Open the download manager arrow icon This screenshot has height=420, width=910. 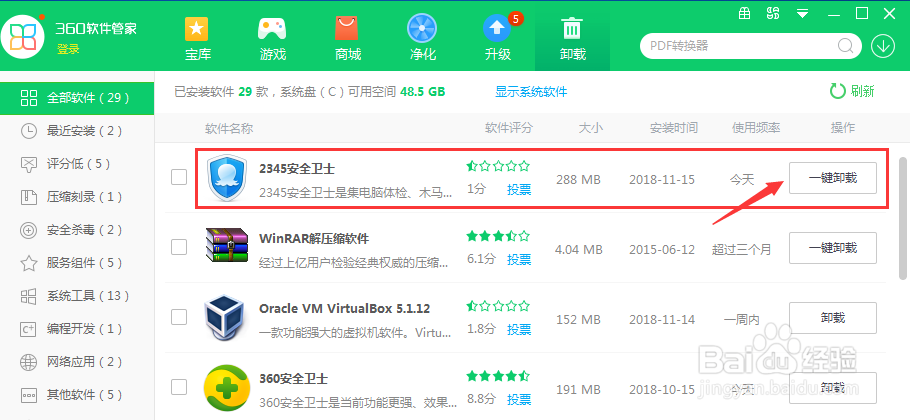[x=883, y=46]
